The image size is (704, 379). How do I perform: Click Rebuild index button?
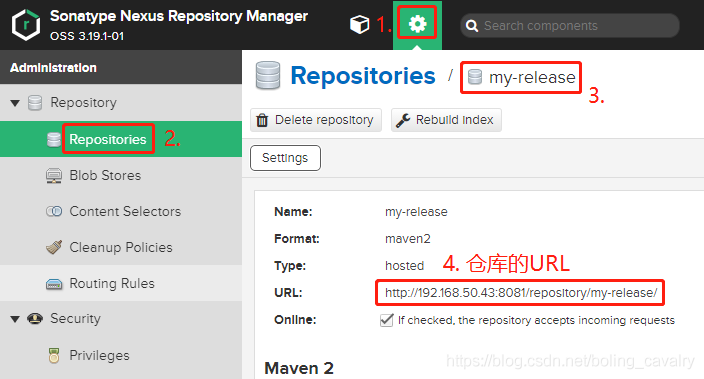(x=446, y=120)
